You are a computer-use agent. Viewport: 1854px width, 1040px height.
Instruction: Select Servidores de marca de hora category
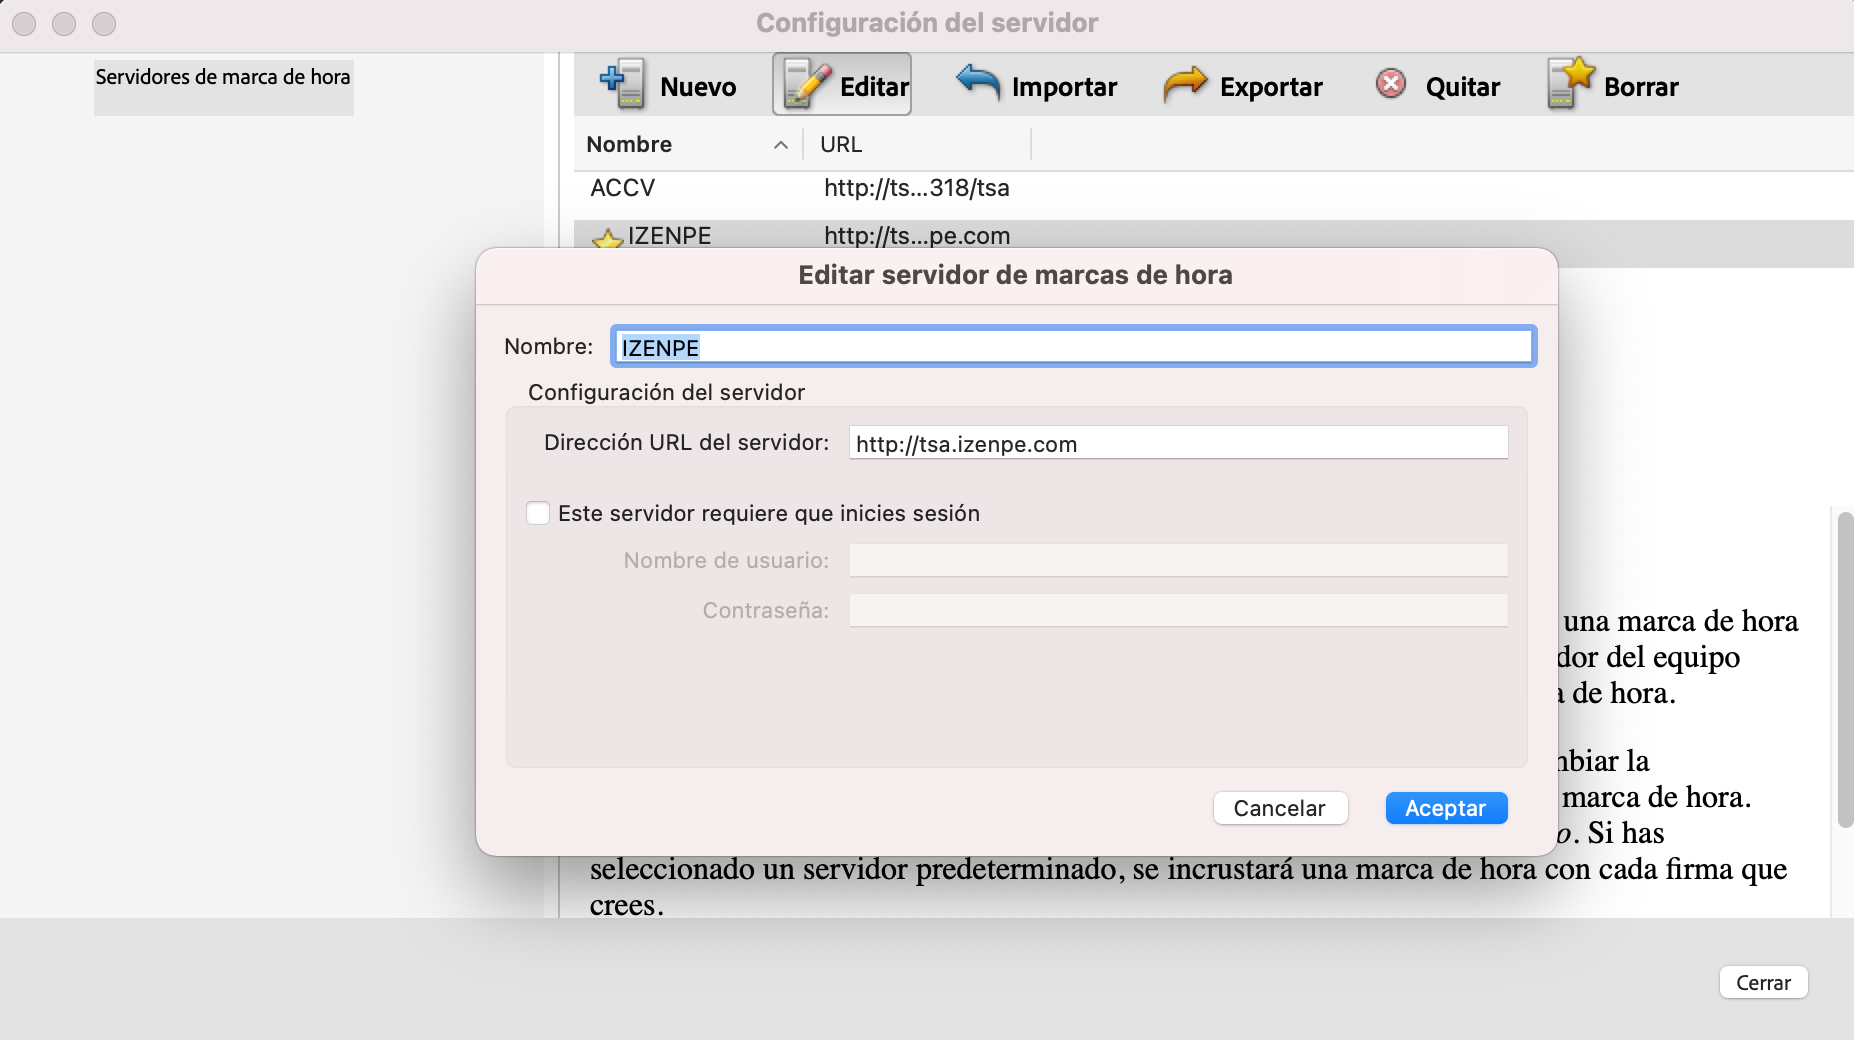(x=223, y=78)
